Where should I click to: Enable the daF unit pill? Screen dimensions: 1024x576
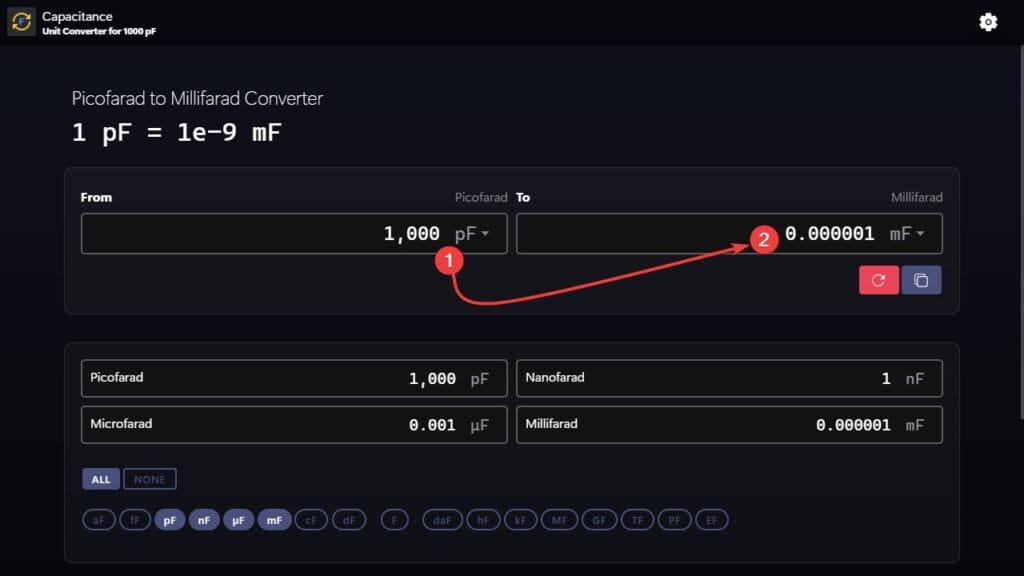coord(441,520)
